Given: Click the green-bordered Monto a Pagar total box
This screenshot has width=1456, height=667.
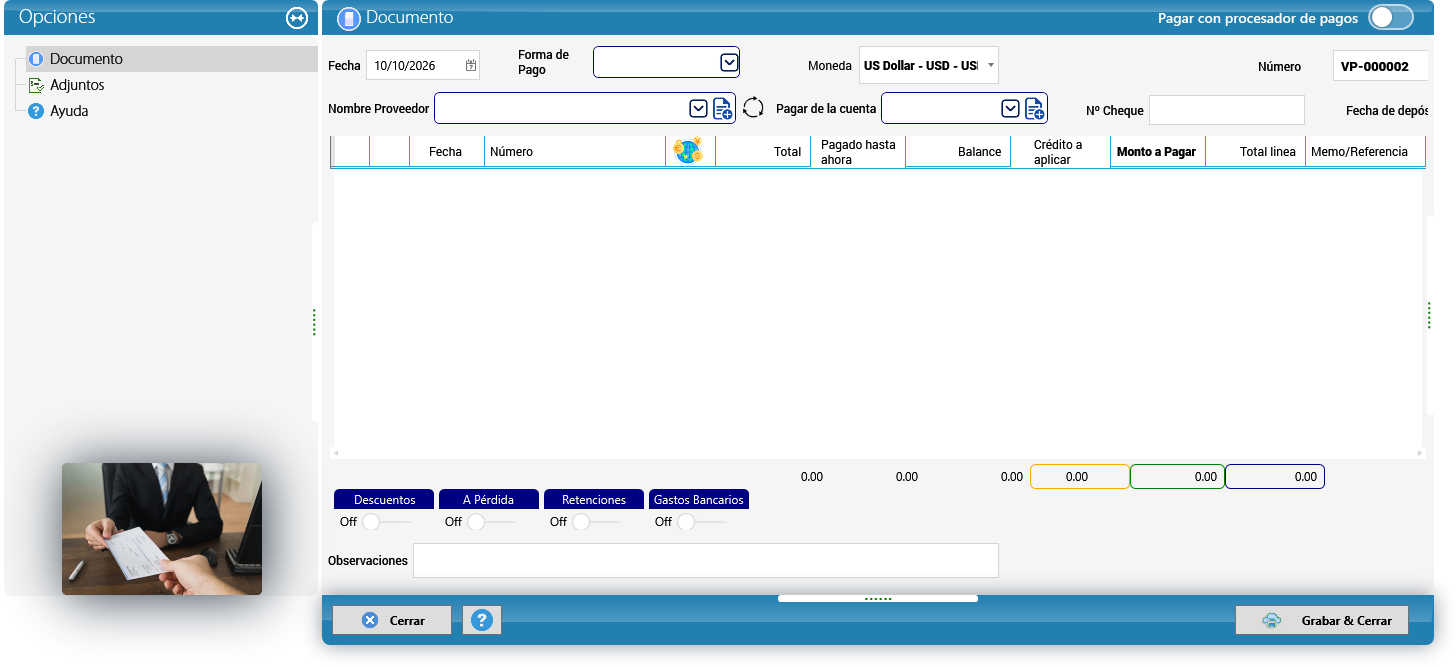Looking at the screenshot, I should [1177, 477].
